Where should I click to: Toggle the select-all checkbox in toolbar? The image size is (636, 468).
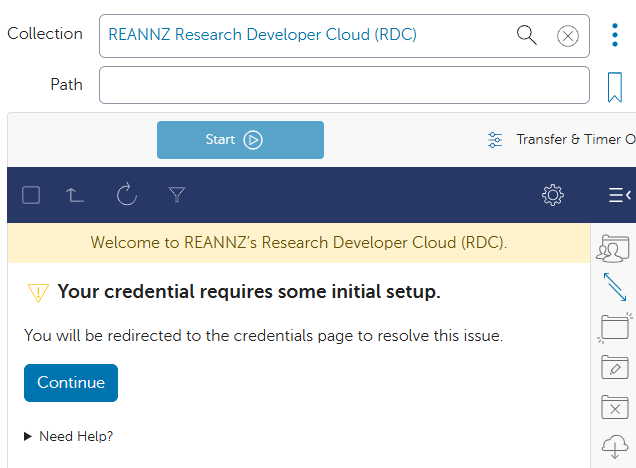(x=31, y=195)
